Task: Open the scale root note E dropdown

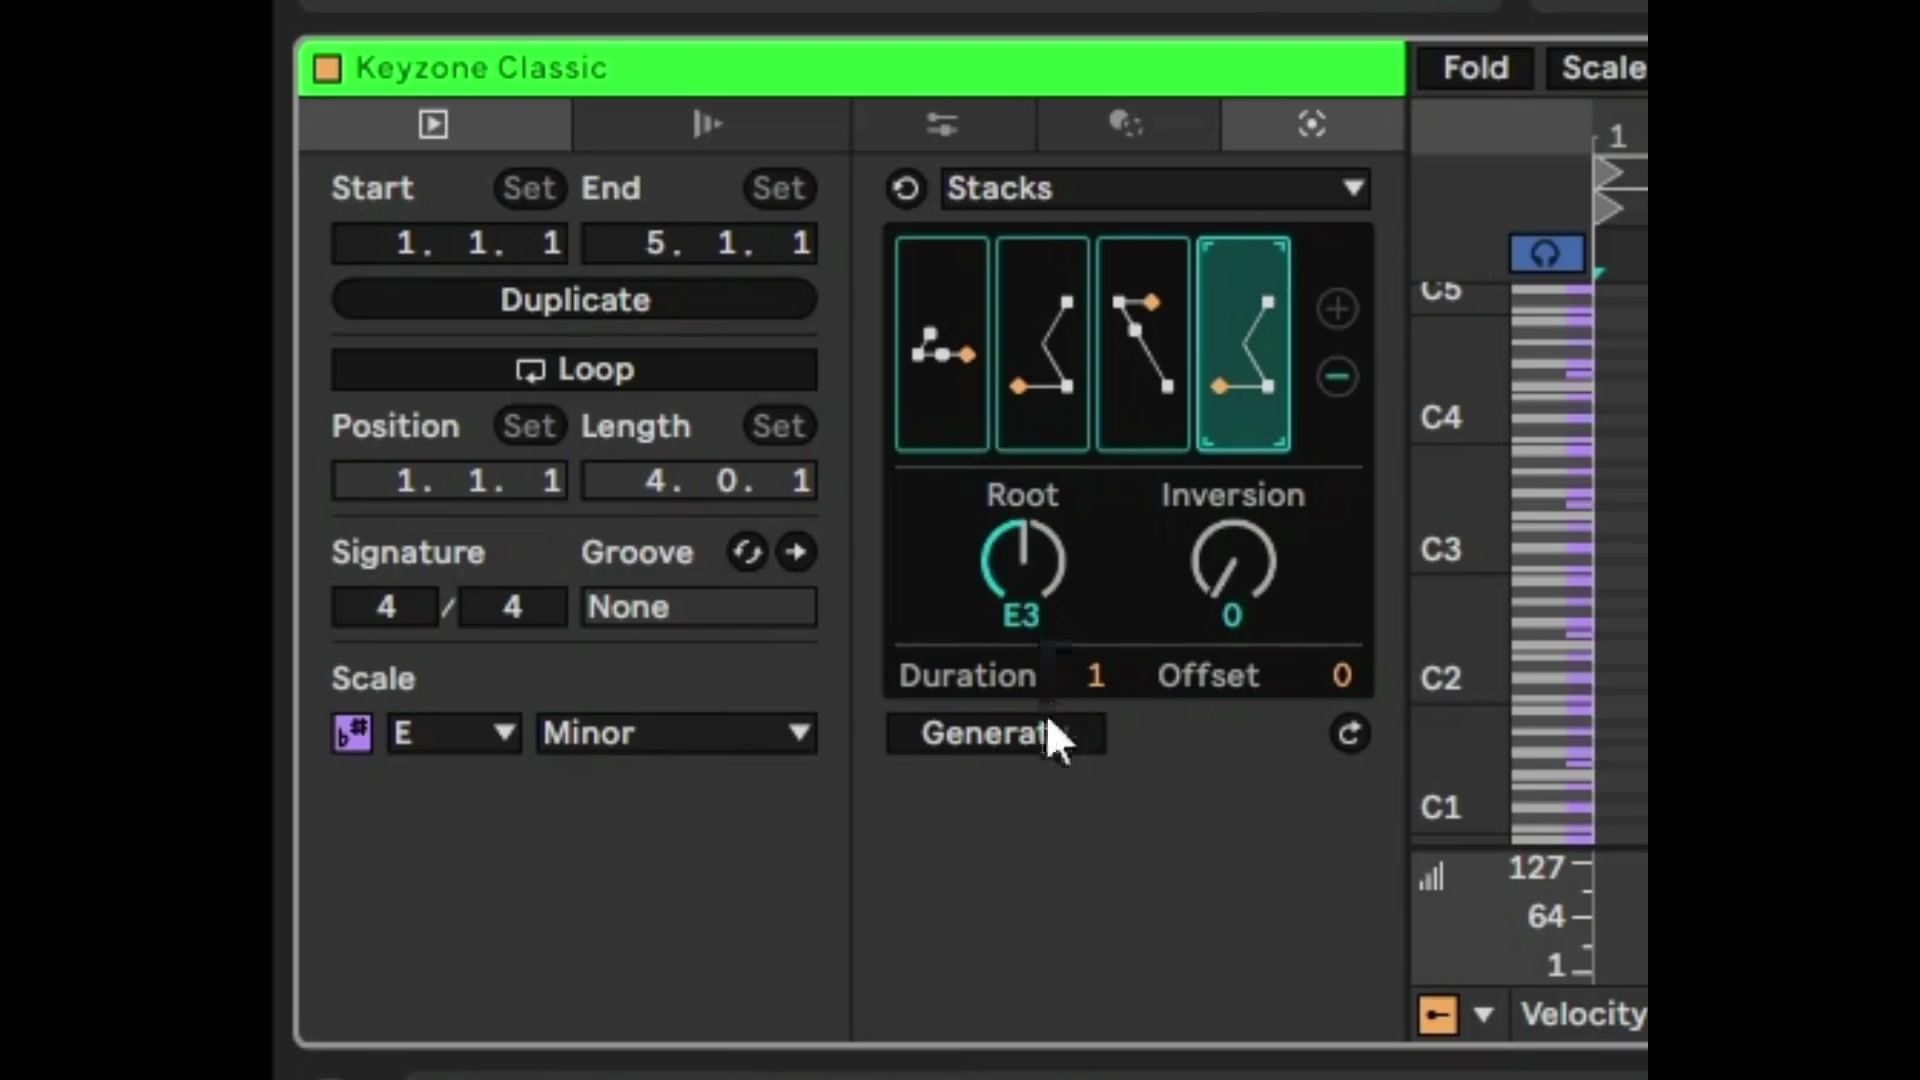Action: (x=454, y=733)
